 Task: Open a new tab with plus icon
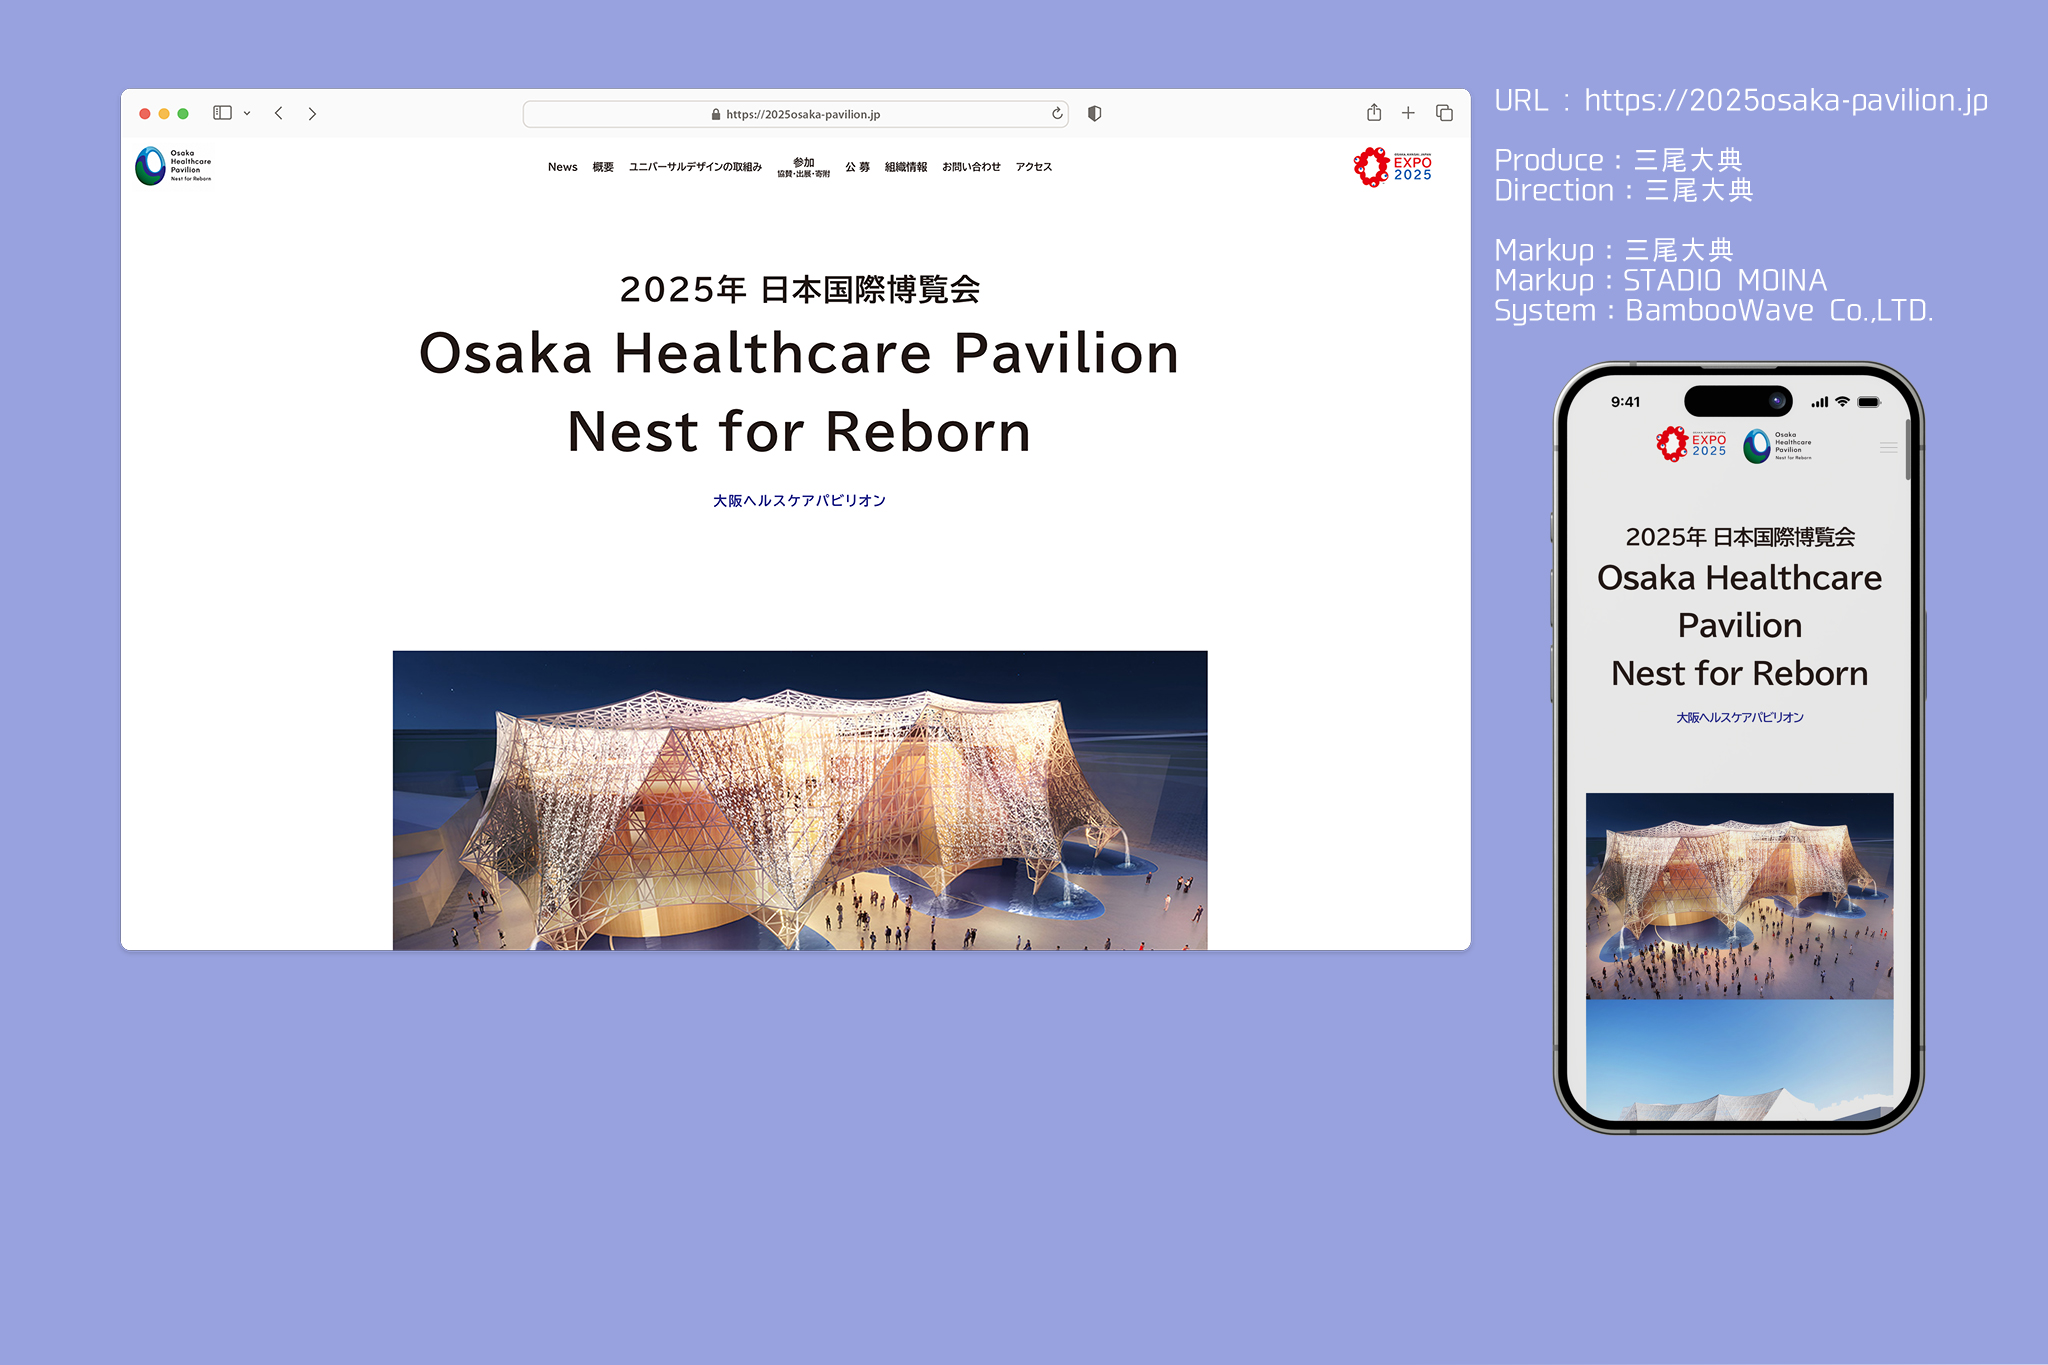[x=1408, y=113]
